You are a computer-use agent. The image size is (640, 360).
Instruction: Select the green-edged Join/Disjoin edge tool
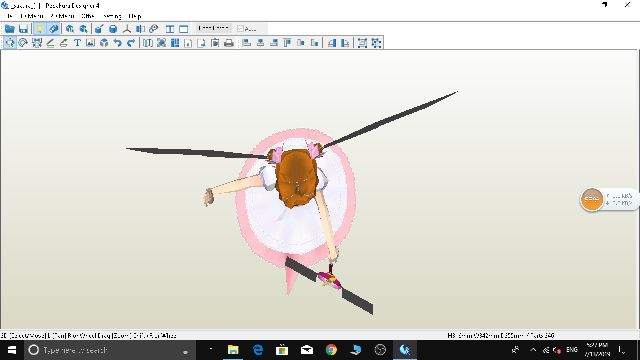pyautogui.click(x=50, y=42)
